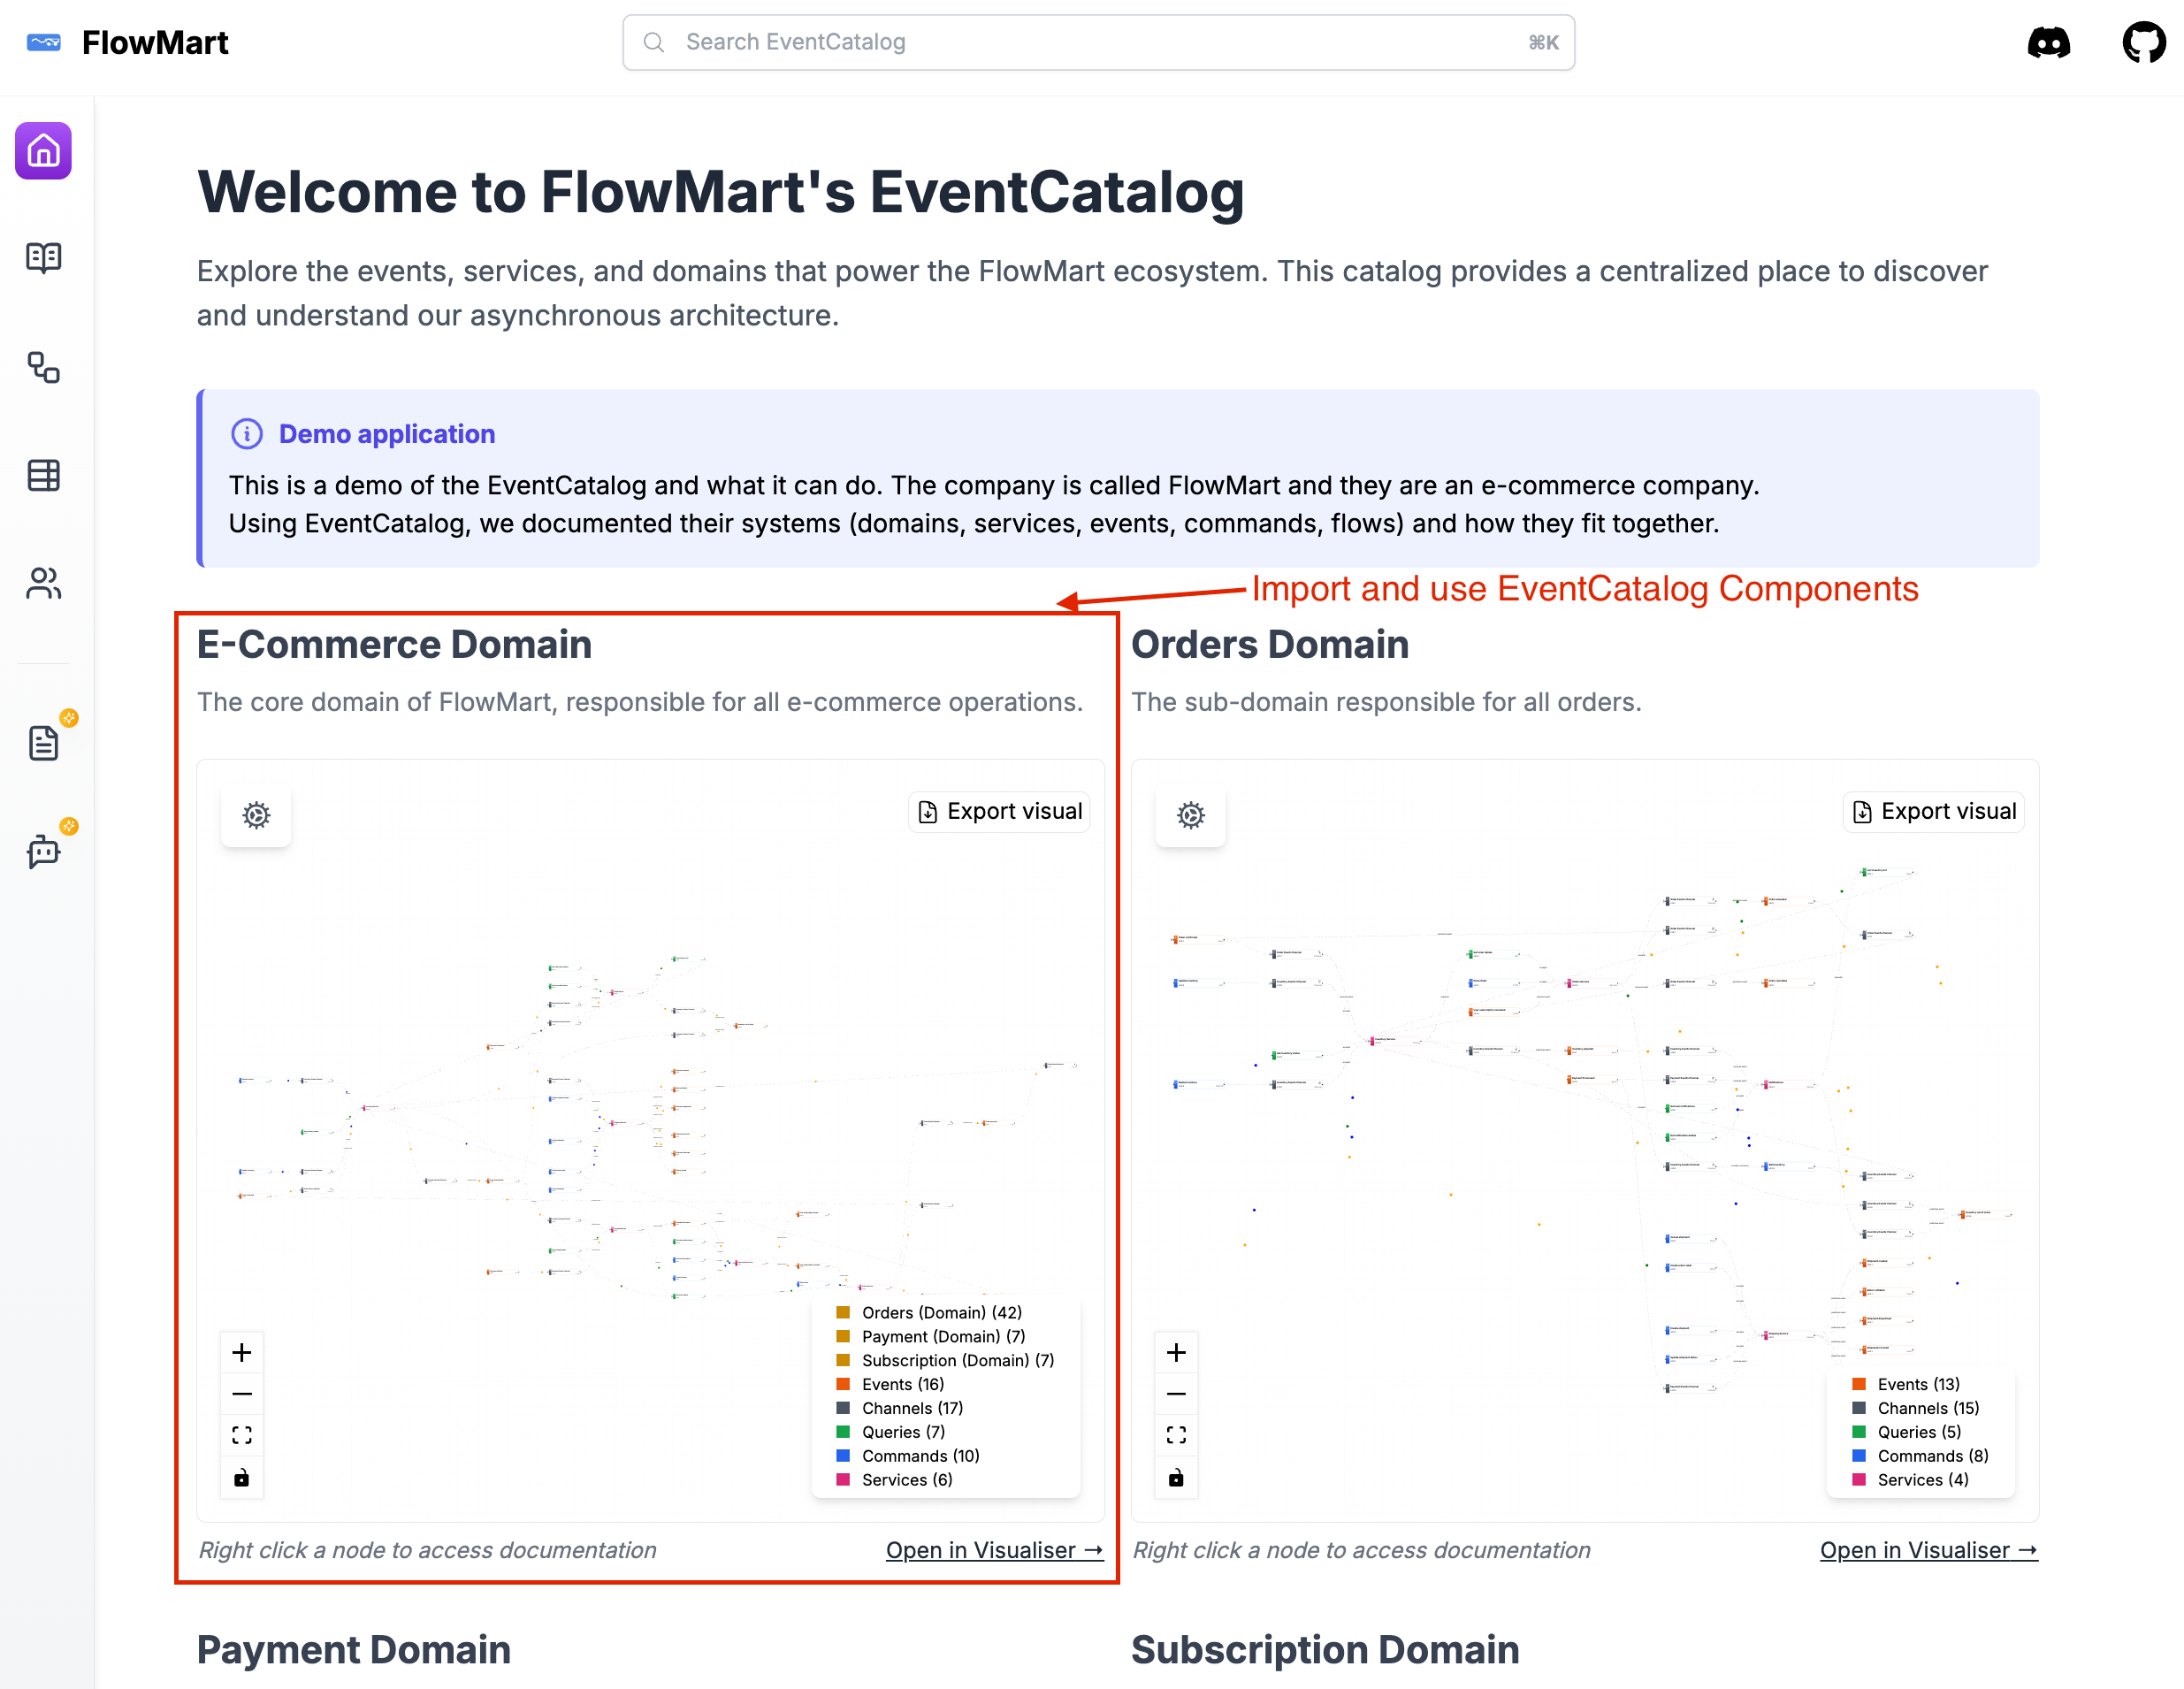Click the Discord icon in the top bar
The height and width of the screenshot is (1689, 2184).
click(2049, 42)
